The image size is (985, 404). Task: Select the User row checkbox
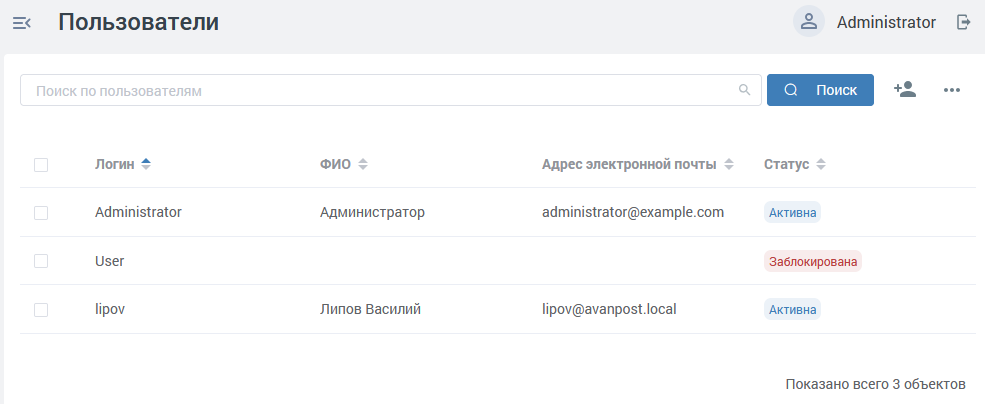pyautogui.click(x=41, y=261)
